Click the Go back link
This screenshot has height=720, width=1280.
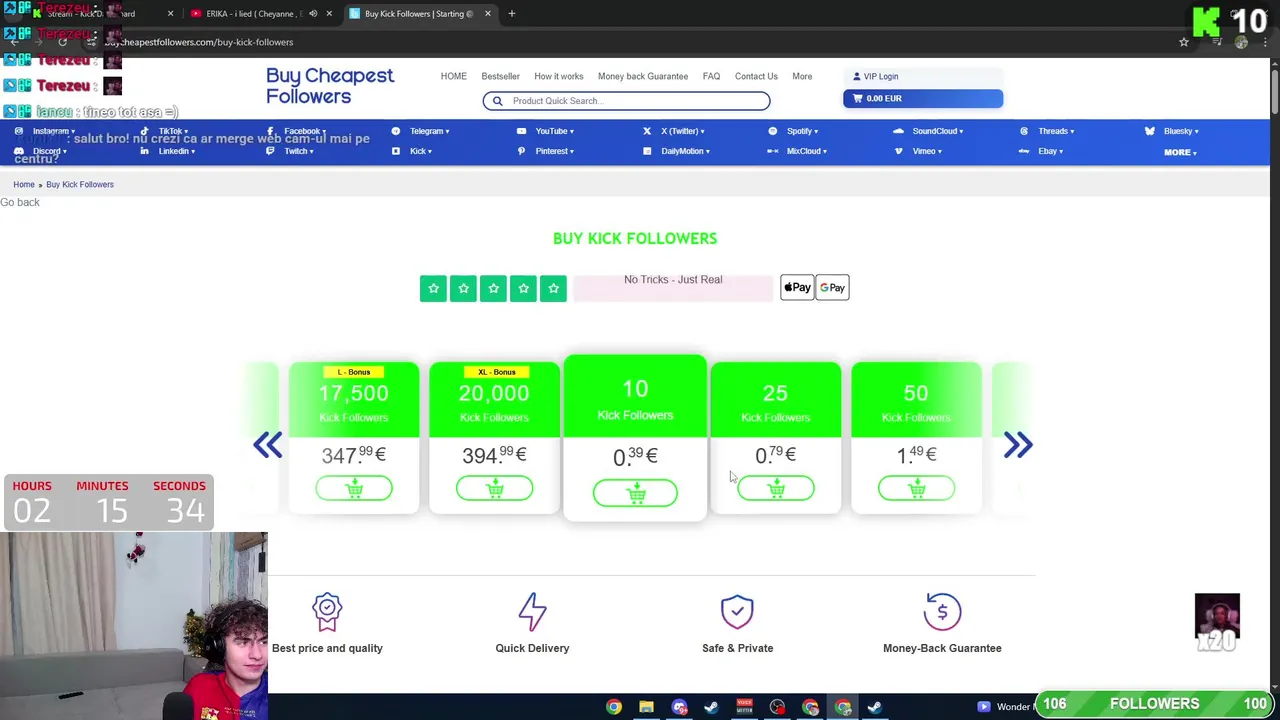click(20, 202)
